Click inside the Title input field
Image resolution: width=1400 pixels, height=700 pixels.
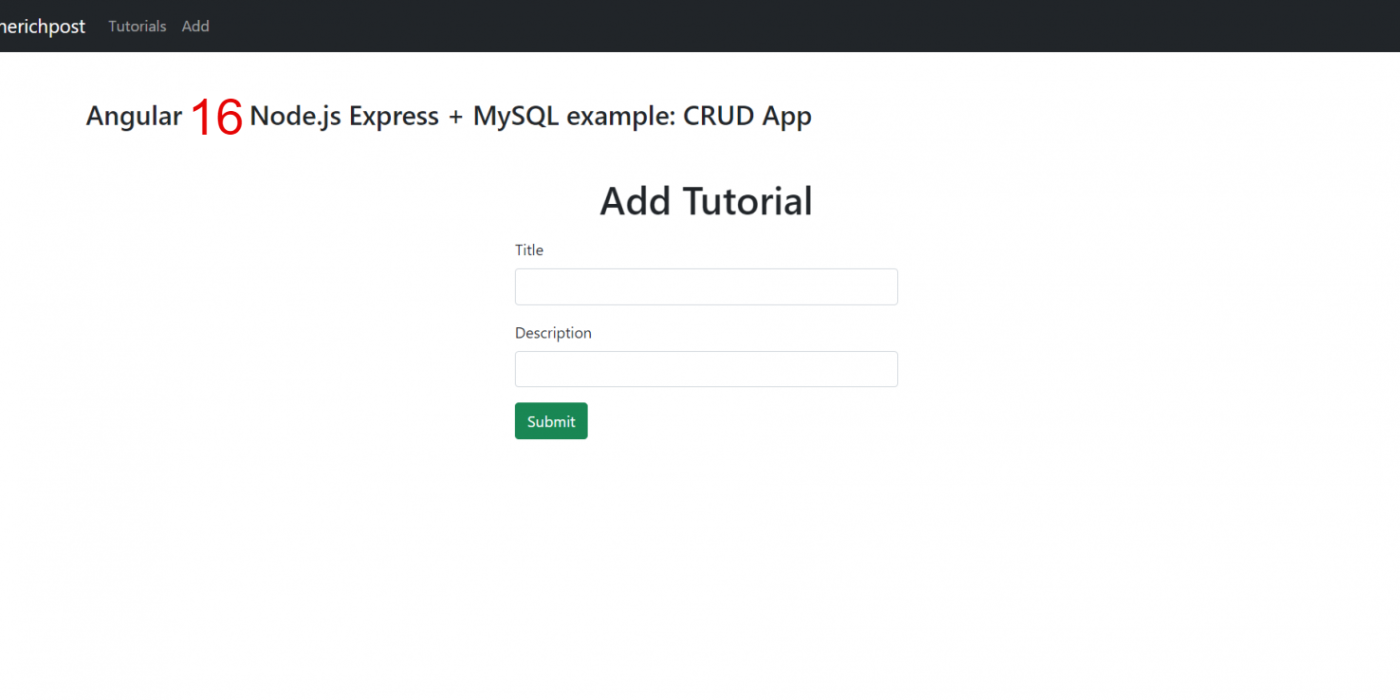(706, 286)
